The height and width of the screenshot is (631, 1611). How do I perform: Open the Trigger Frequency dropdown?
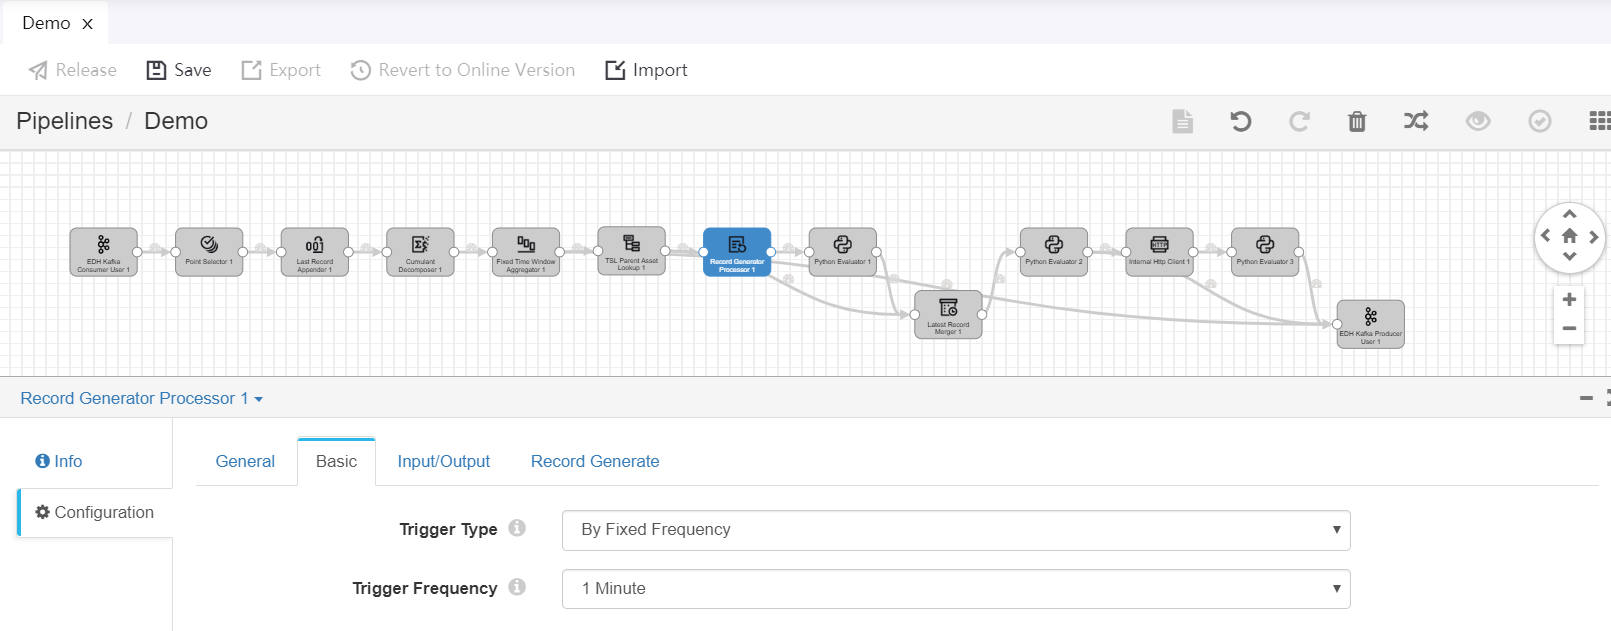click(x=955, y=589)
